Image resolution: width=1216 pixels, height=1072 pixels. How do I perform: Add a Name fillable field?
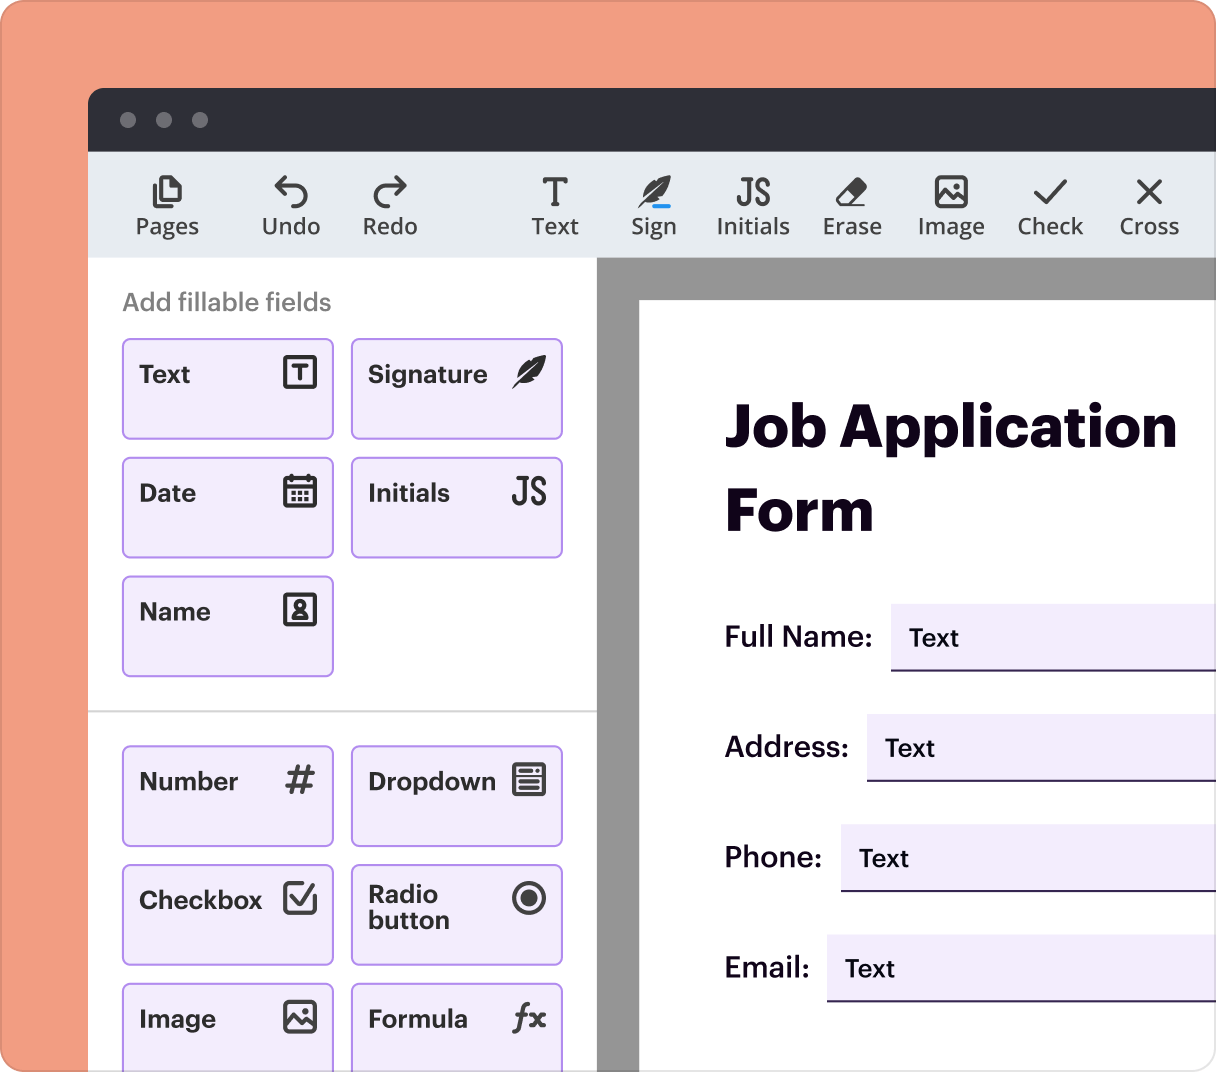click(x=227, y=626)
